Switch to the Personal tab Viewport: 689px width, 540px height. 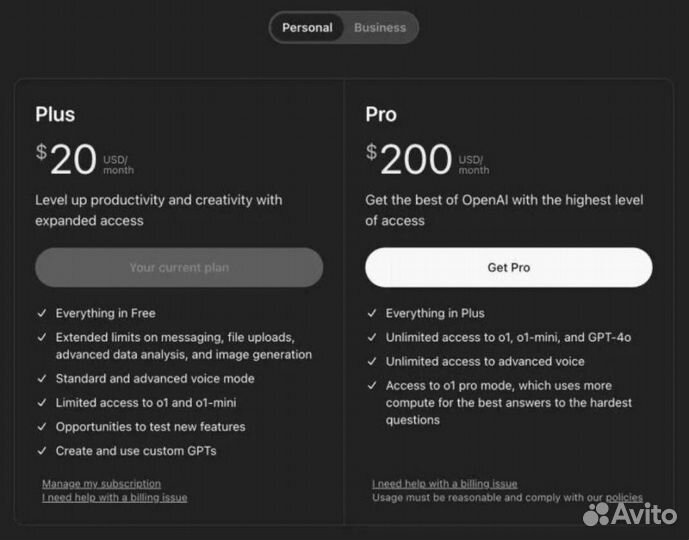coord(307,28)
